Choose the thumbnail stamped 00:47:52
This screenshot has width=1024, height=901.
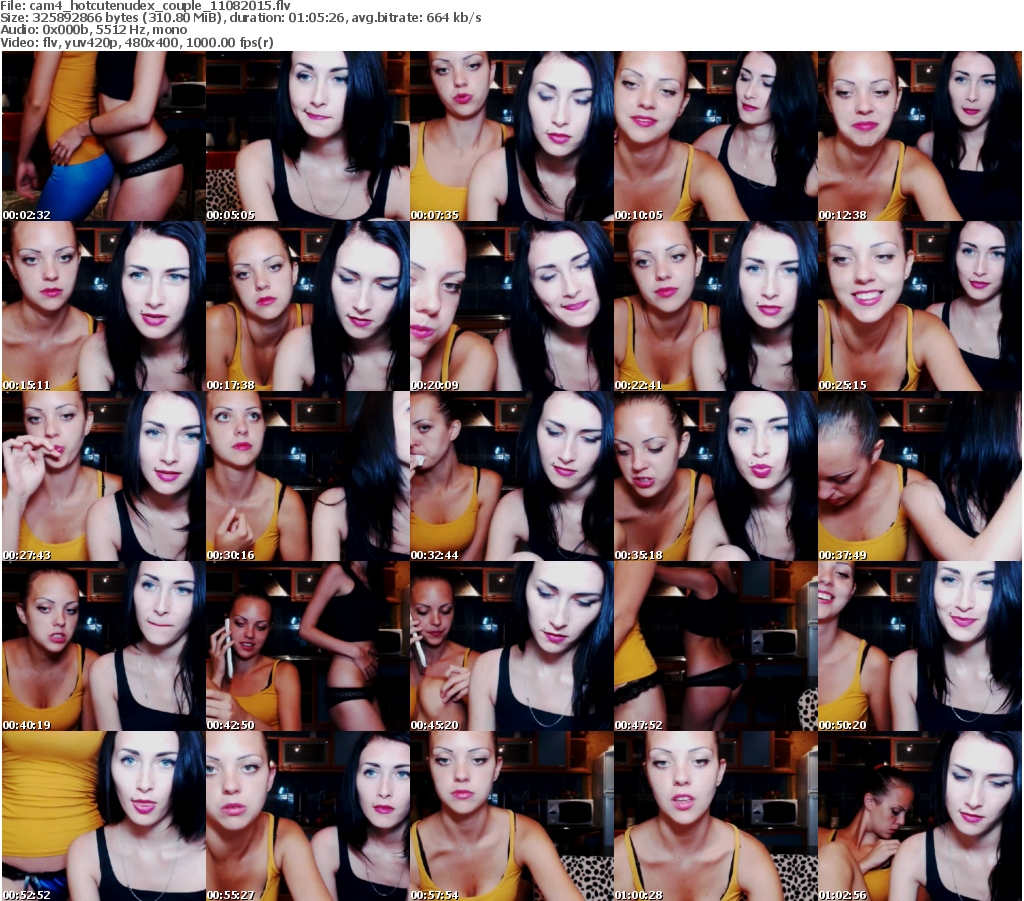click(716, 646)
